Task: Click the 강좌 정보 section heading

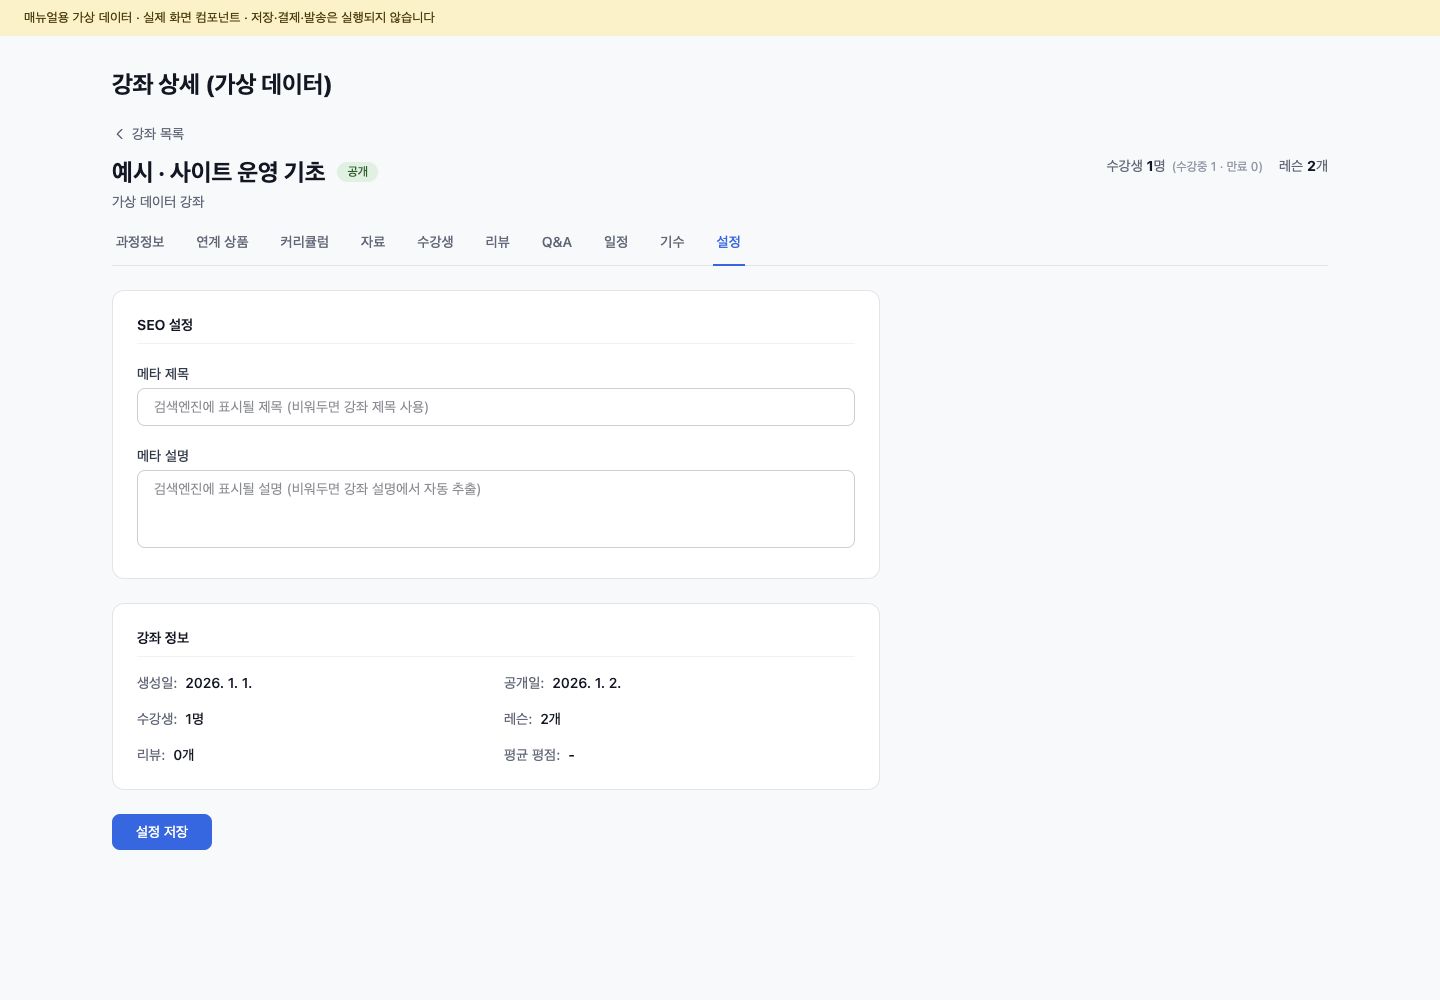Action: (x=163, y=638)
